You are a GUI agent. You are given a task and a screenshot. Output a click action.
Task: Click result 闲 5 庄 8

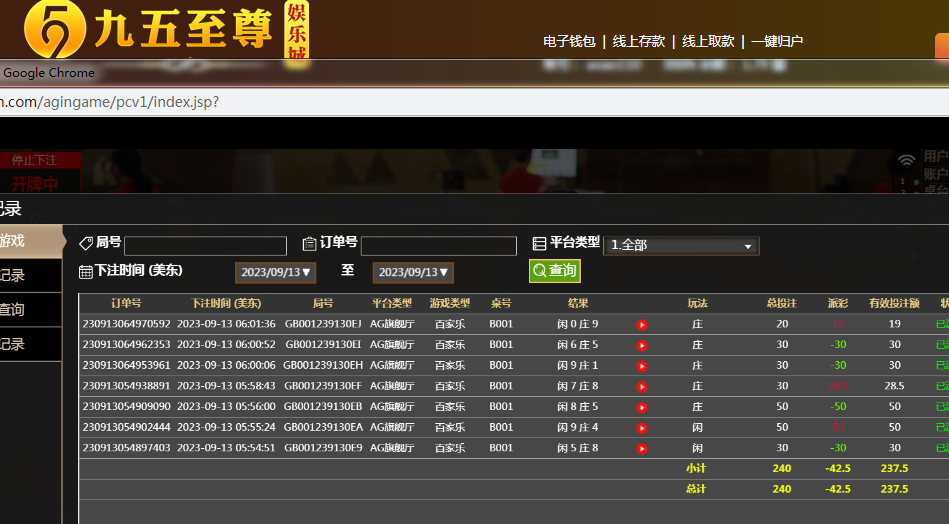577,448
